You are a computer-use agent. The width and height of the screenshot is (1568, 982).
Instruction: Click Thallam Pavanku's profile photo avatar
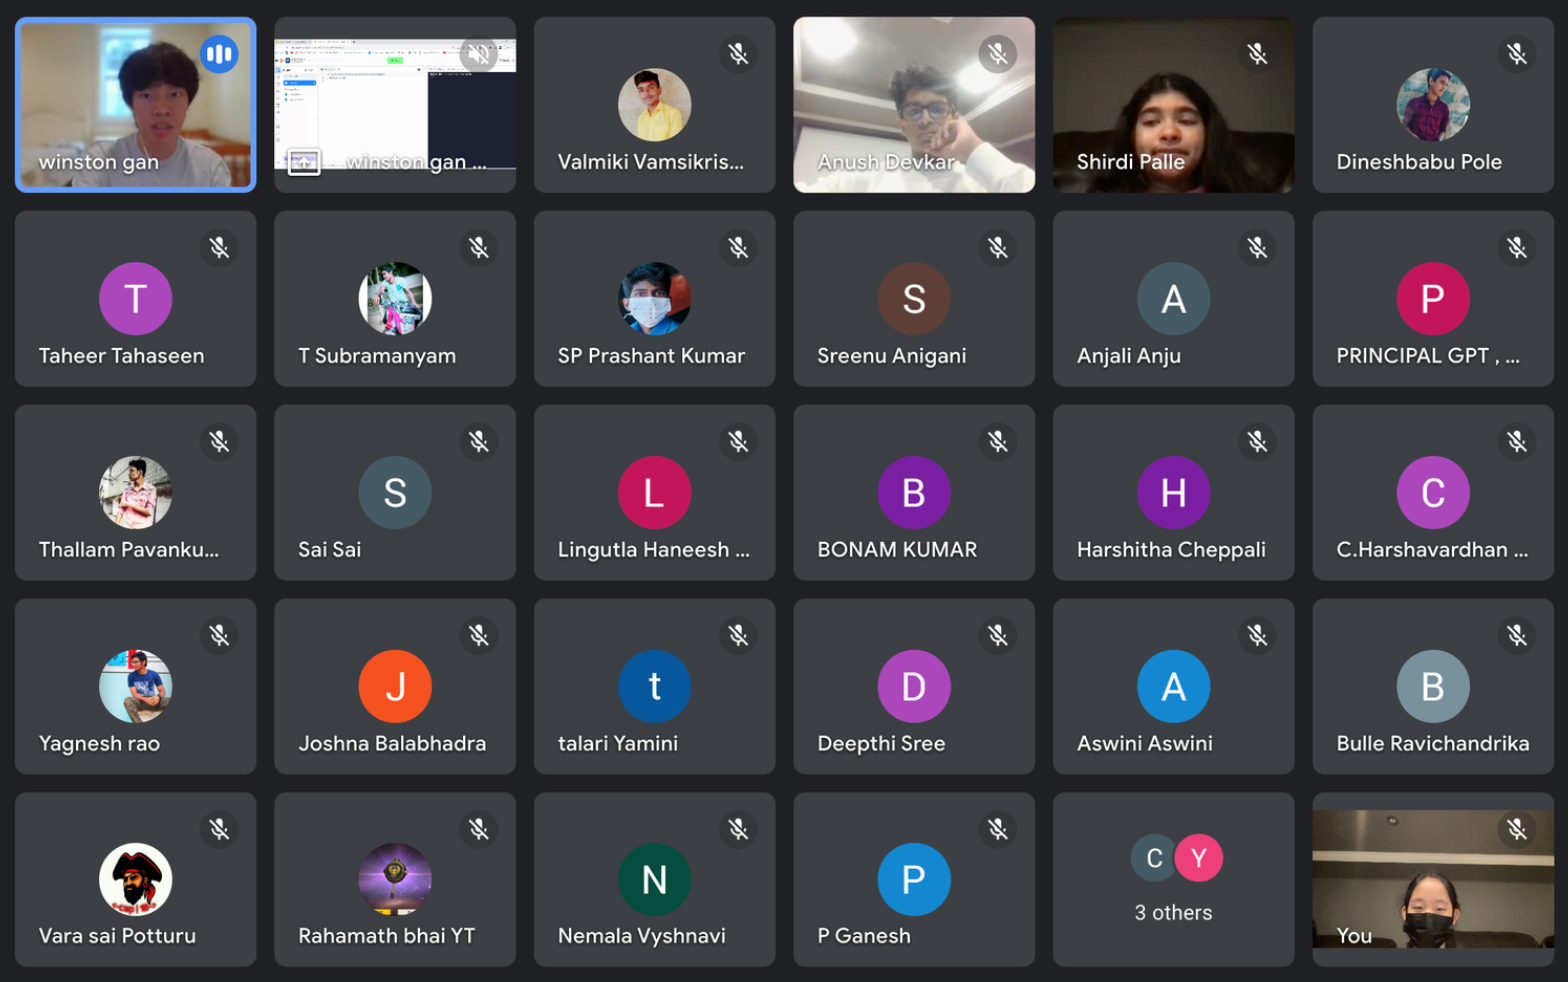click(136, 493)
